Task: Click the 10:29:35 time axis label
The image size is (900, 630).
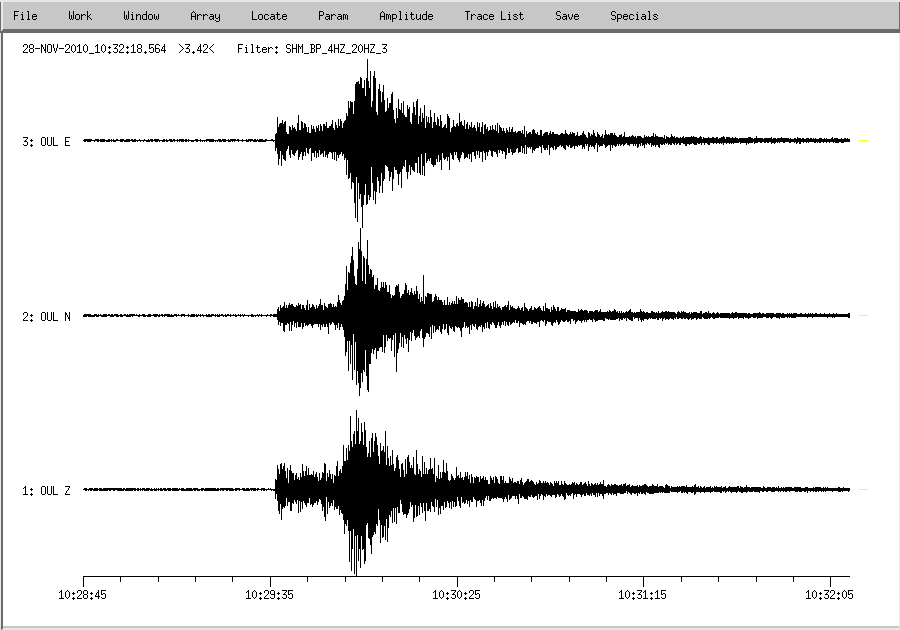Action: (270, 594)
